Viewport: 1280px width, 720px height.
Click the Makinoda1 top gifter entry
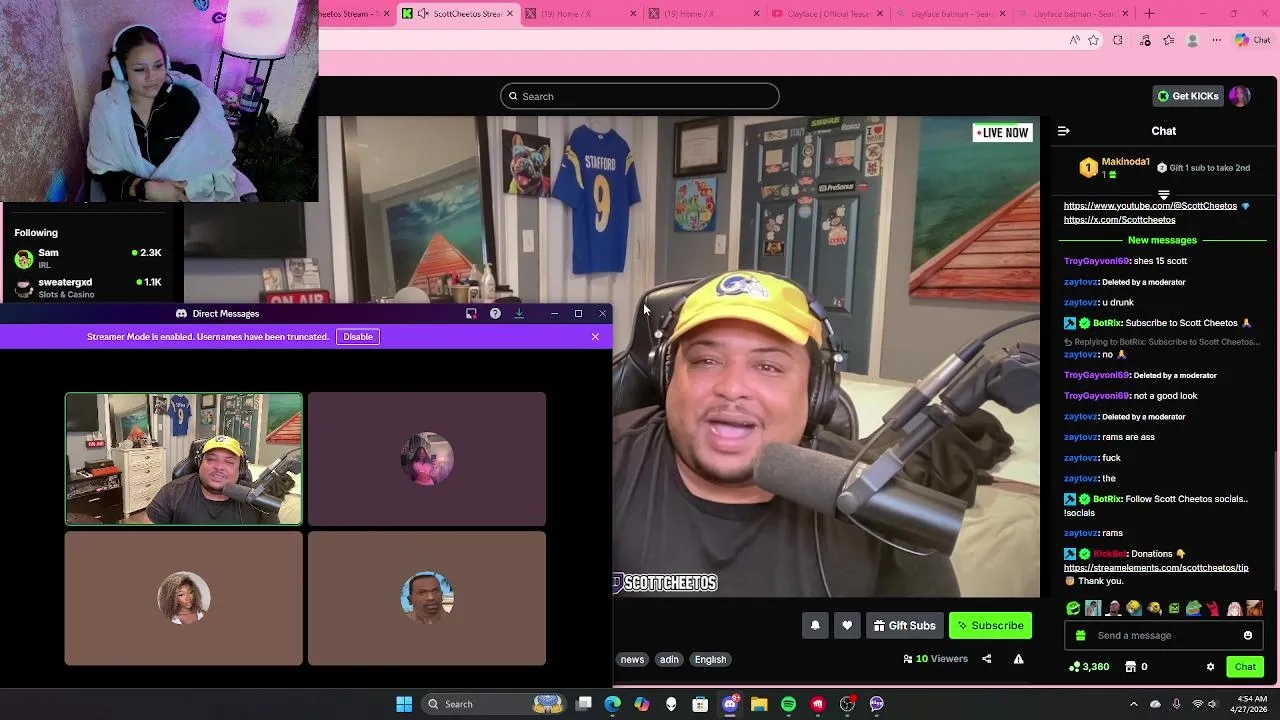1114,168
